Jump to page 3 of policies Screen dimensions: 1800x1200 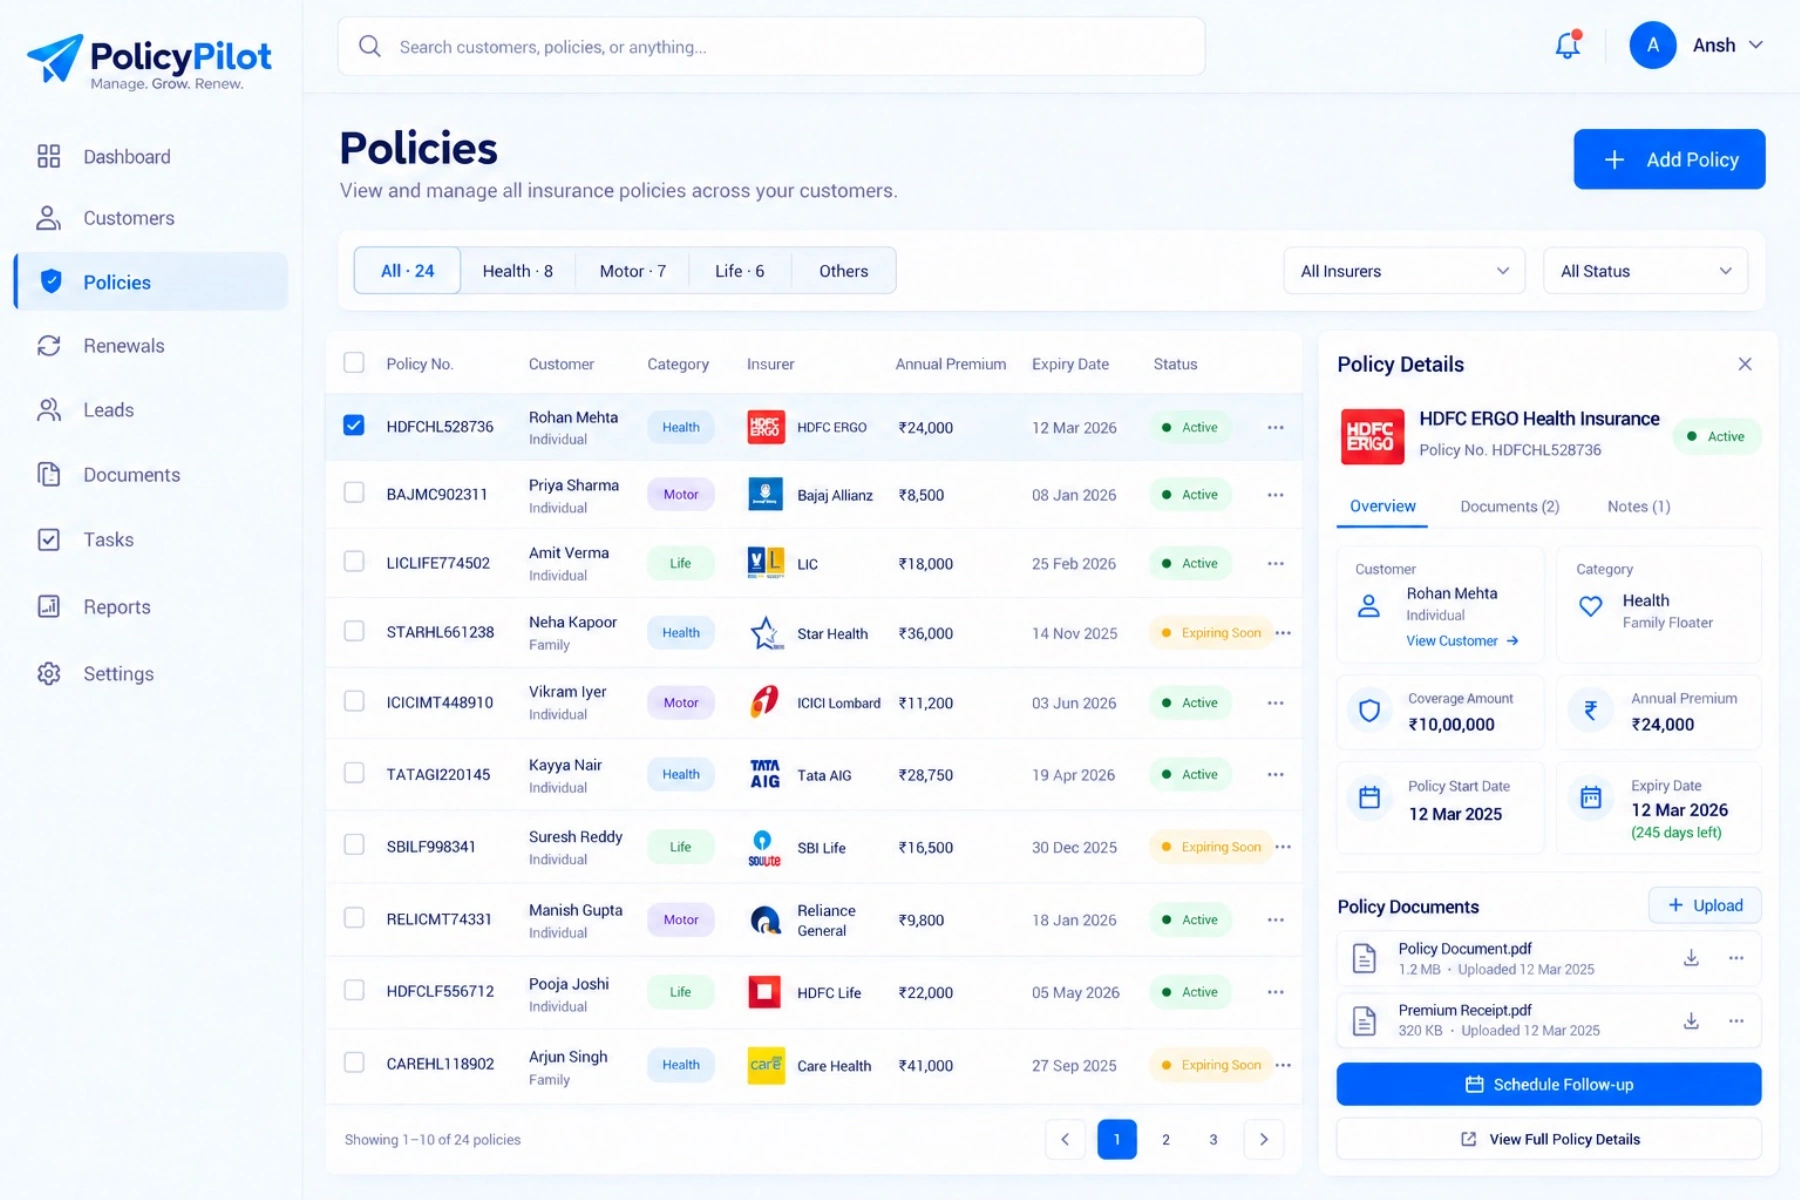[1213, 1139]
